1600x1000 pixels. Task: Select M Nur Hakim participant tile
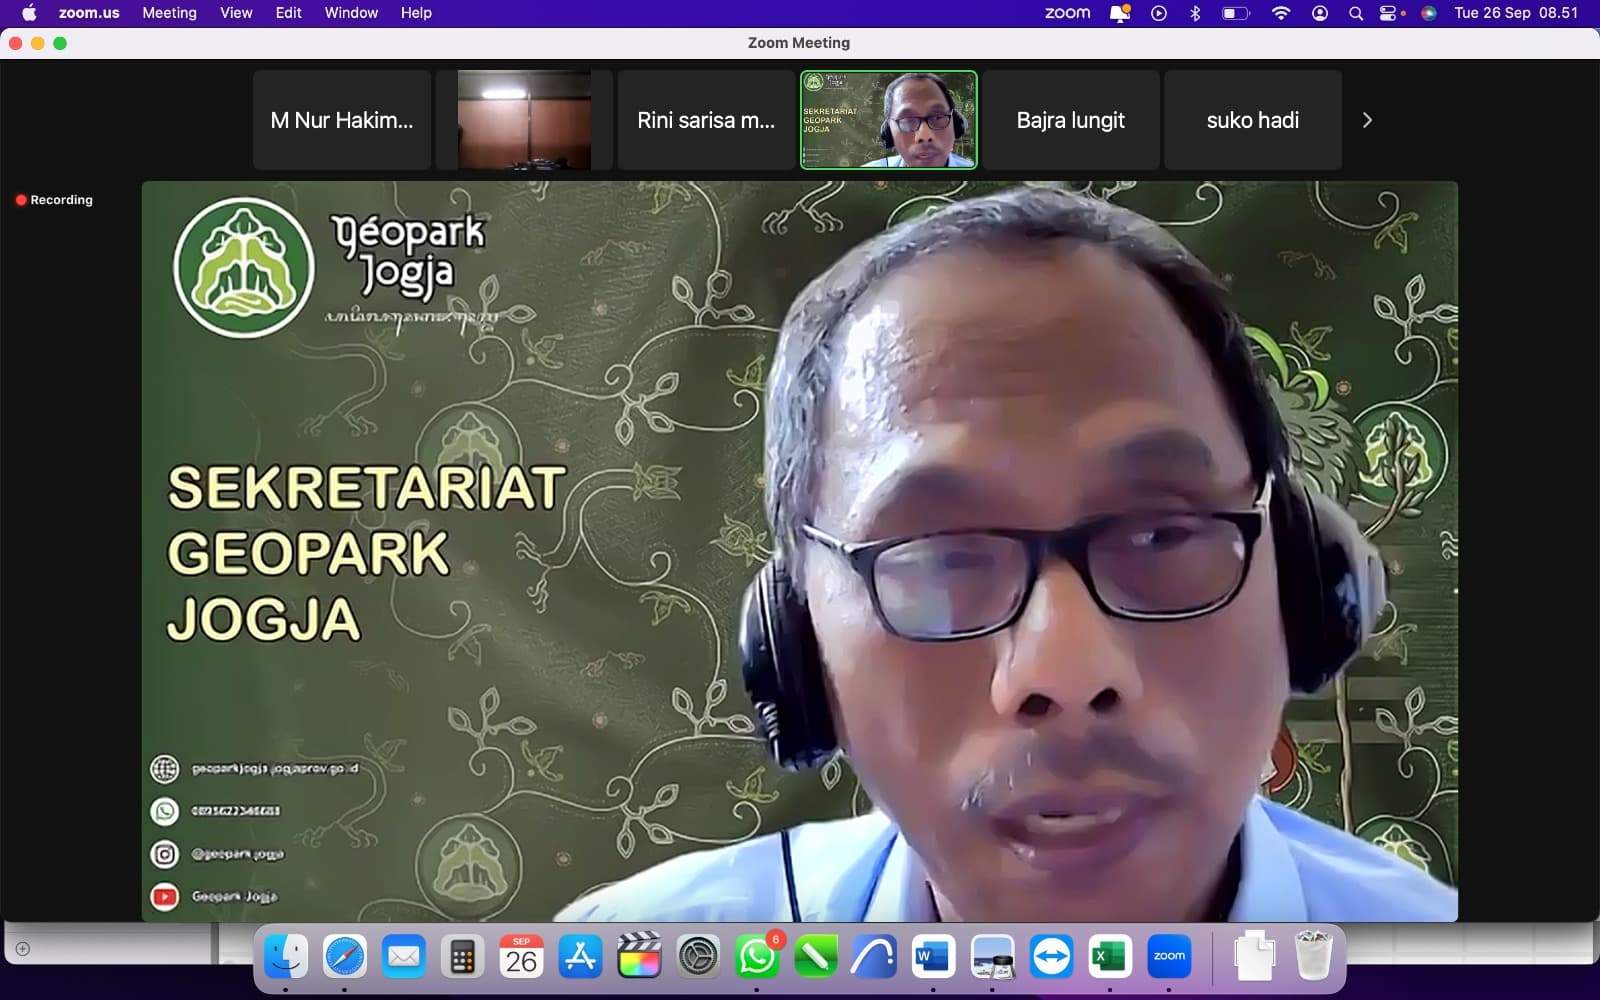(342, 120)
